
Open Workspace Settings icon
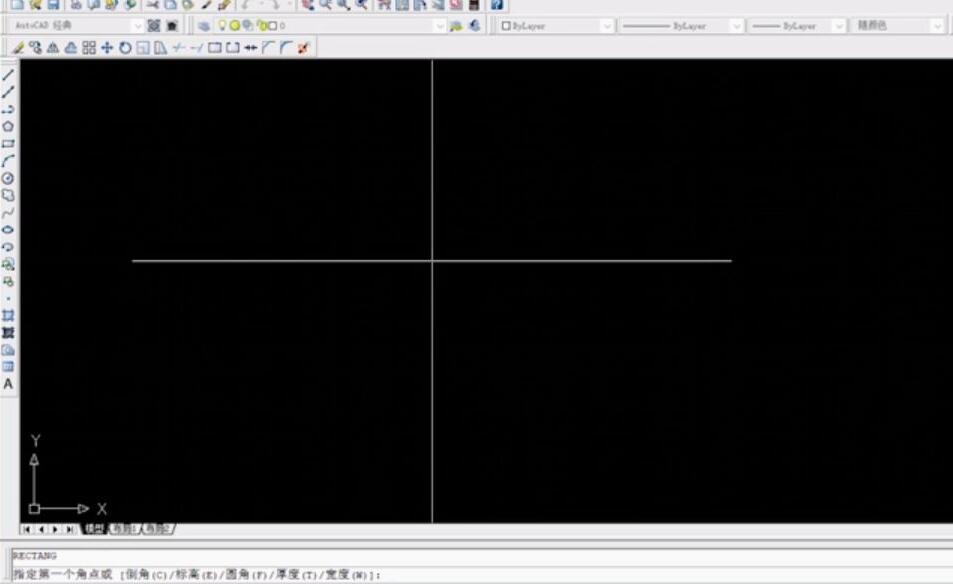point(154,26)
